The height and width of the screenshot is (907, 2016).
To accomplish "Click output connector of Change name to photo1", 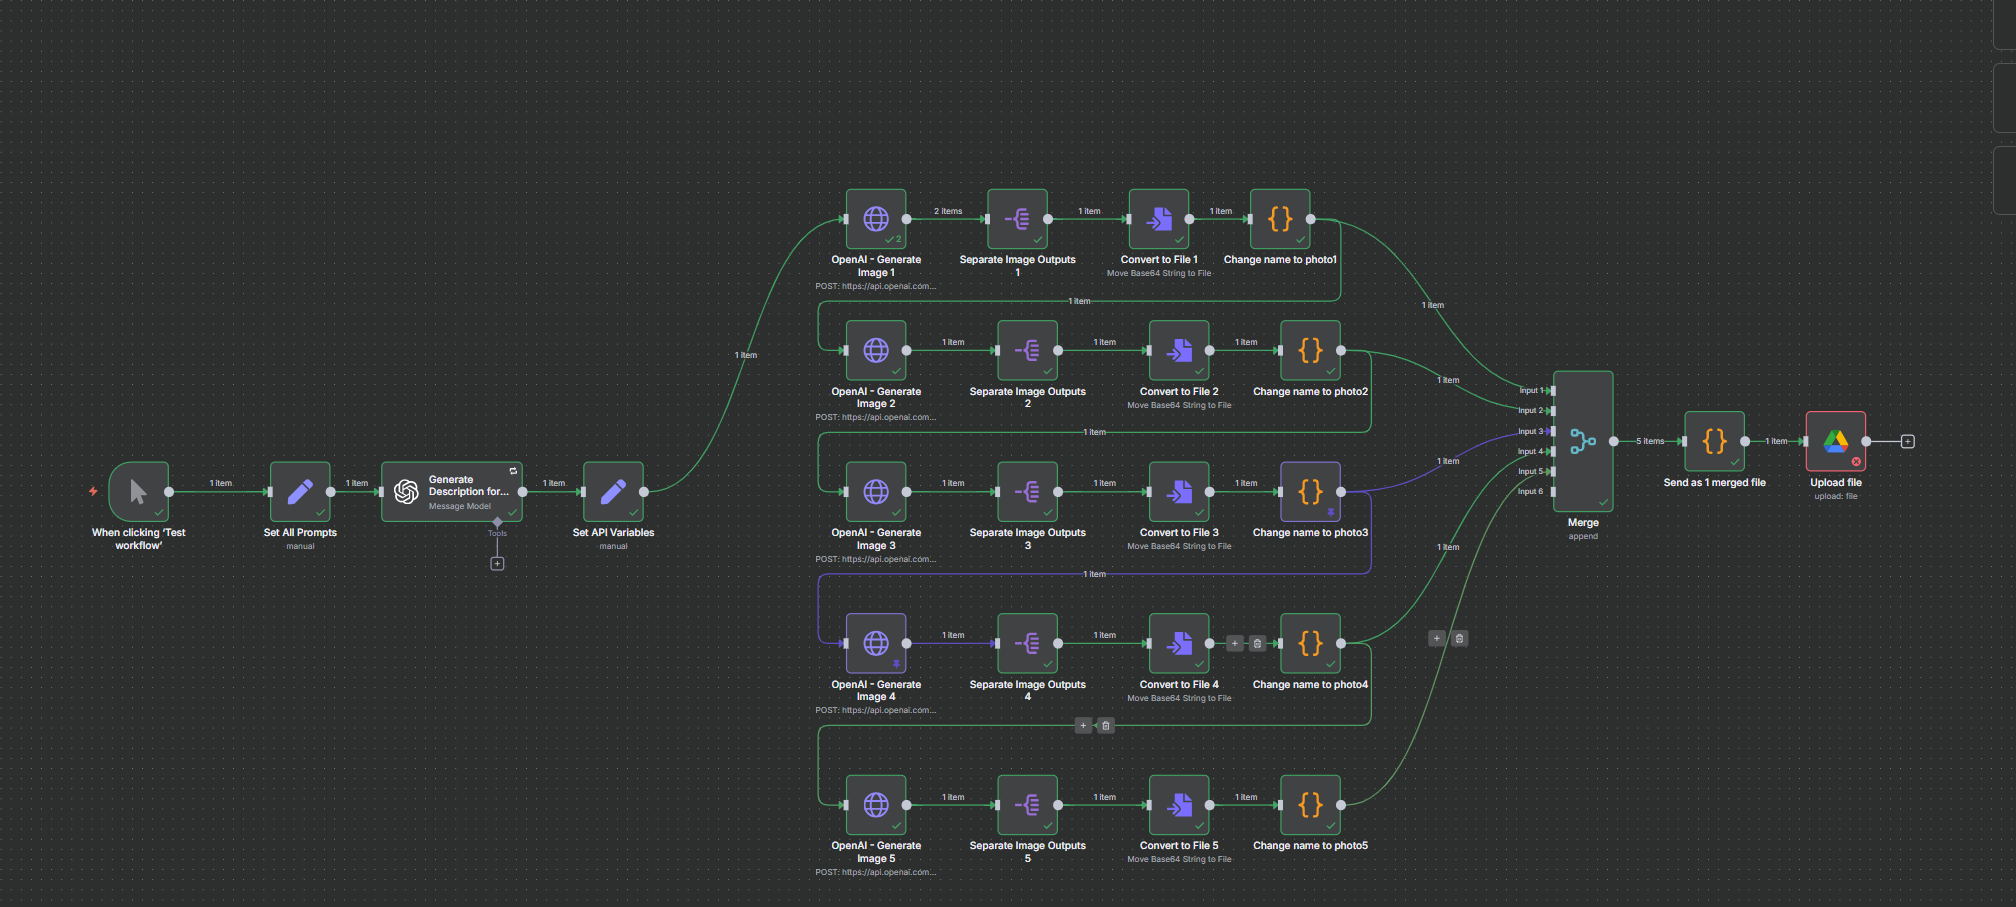I will [1310, 219].
